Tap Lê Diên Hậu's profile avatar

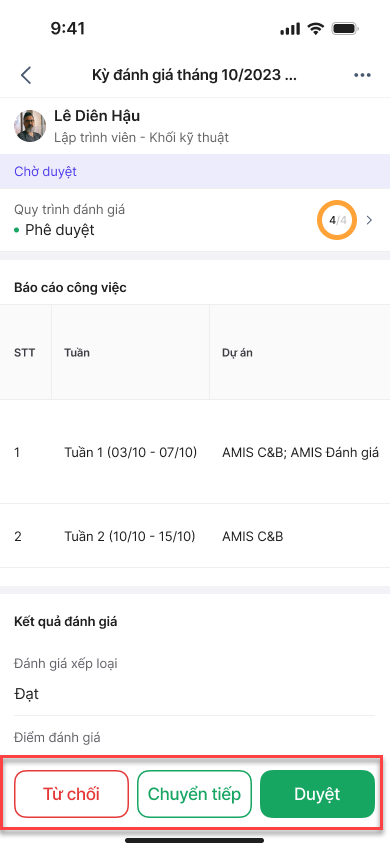coord(30,126)
